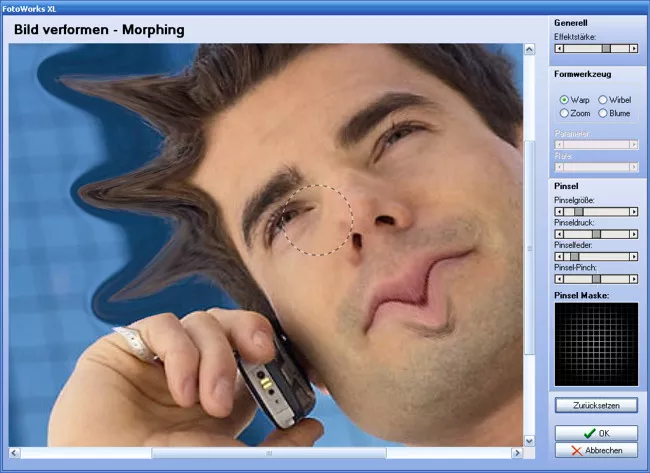Increase Pinselgröße with its right arrow
This screenshot has width=650, height=473.
[633, 212]
